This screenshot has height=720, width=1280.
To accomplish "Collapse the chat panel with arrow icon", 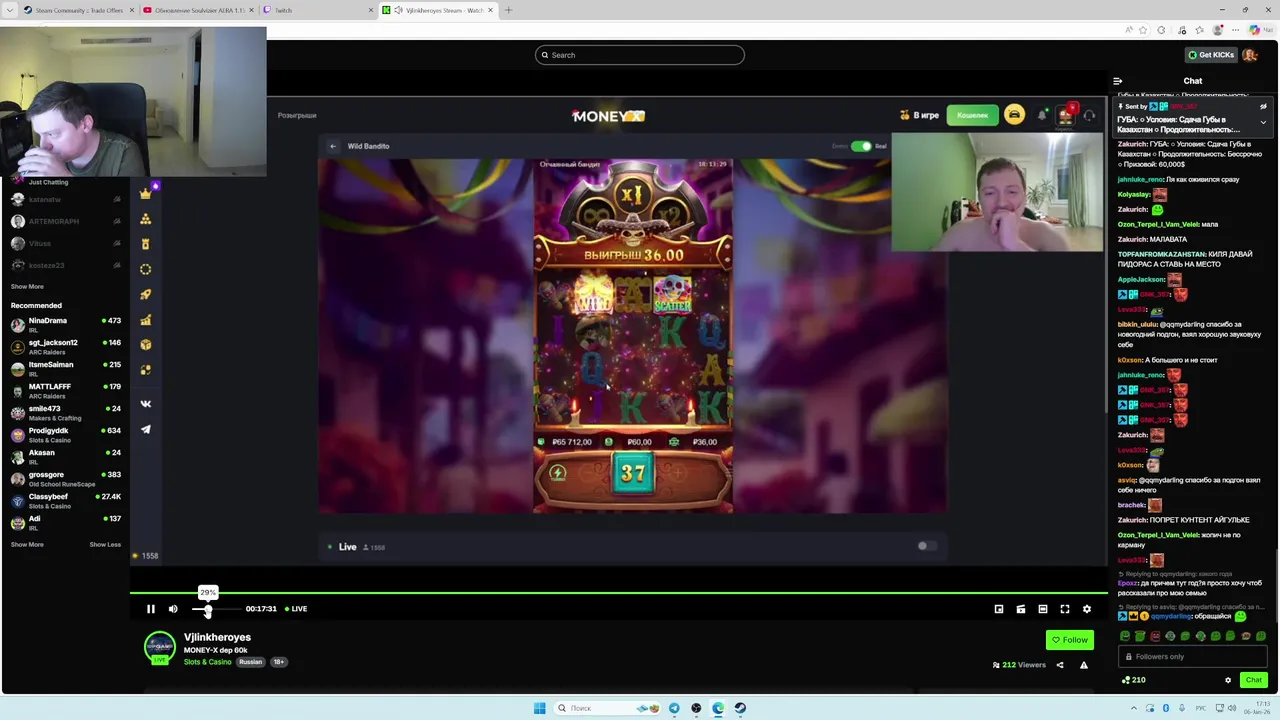I will [1118, 81].
